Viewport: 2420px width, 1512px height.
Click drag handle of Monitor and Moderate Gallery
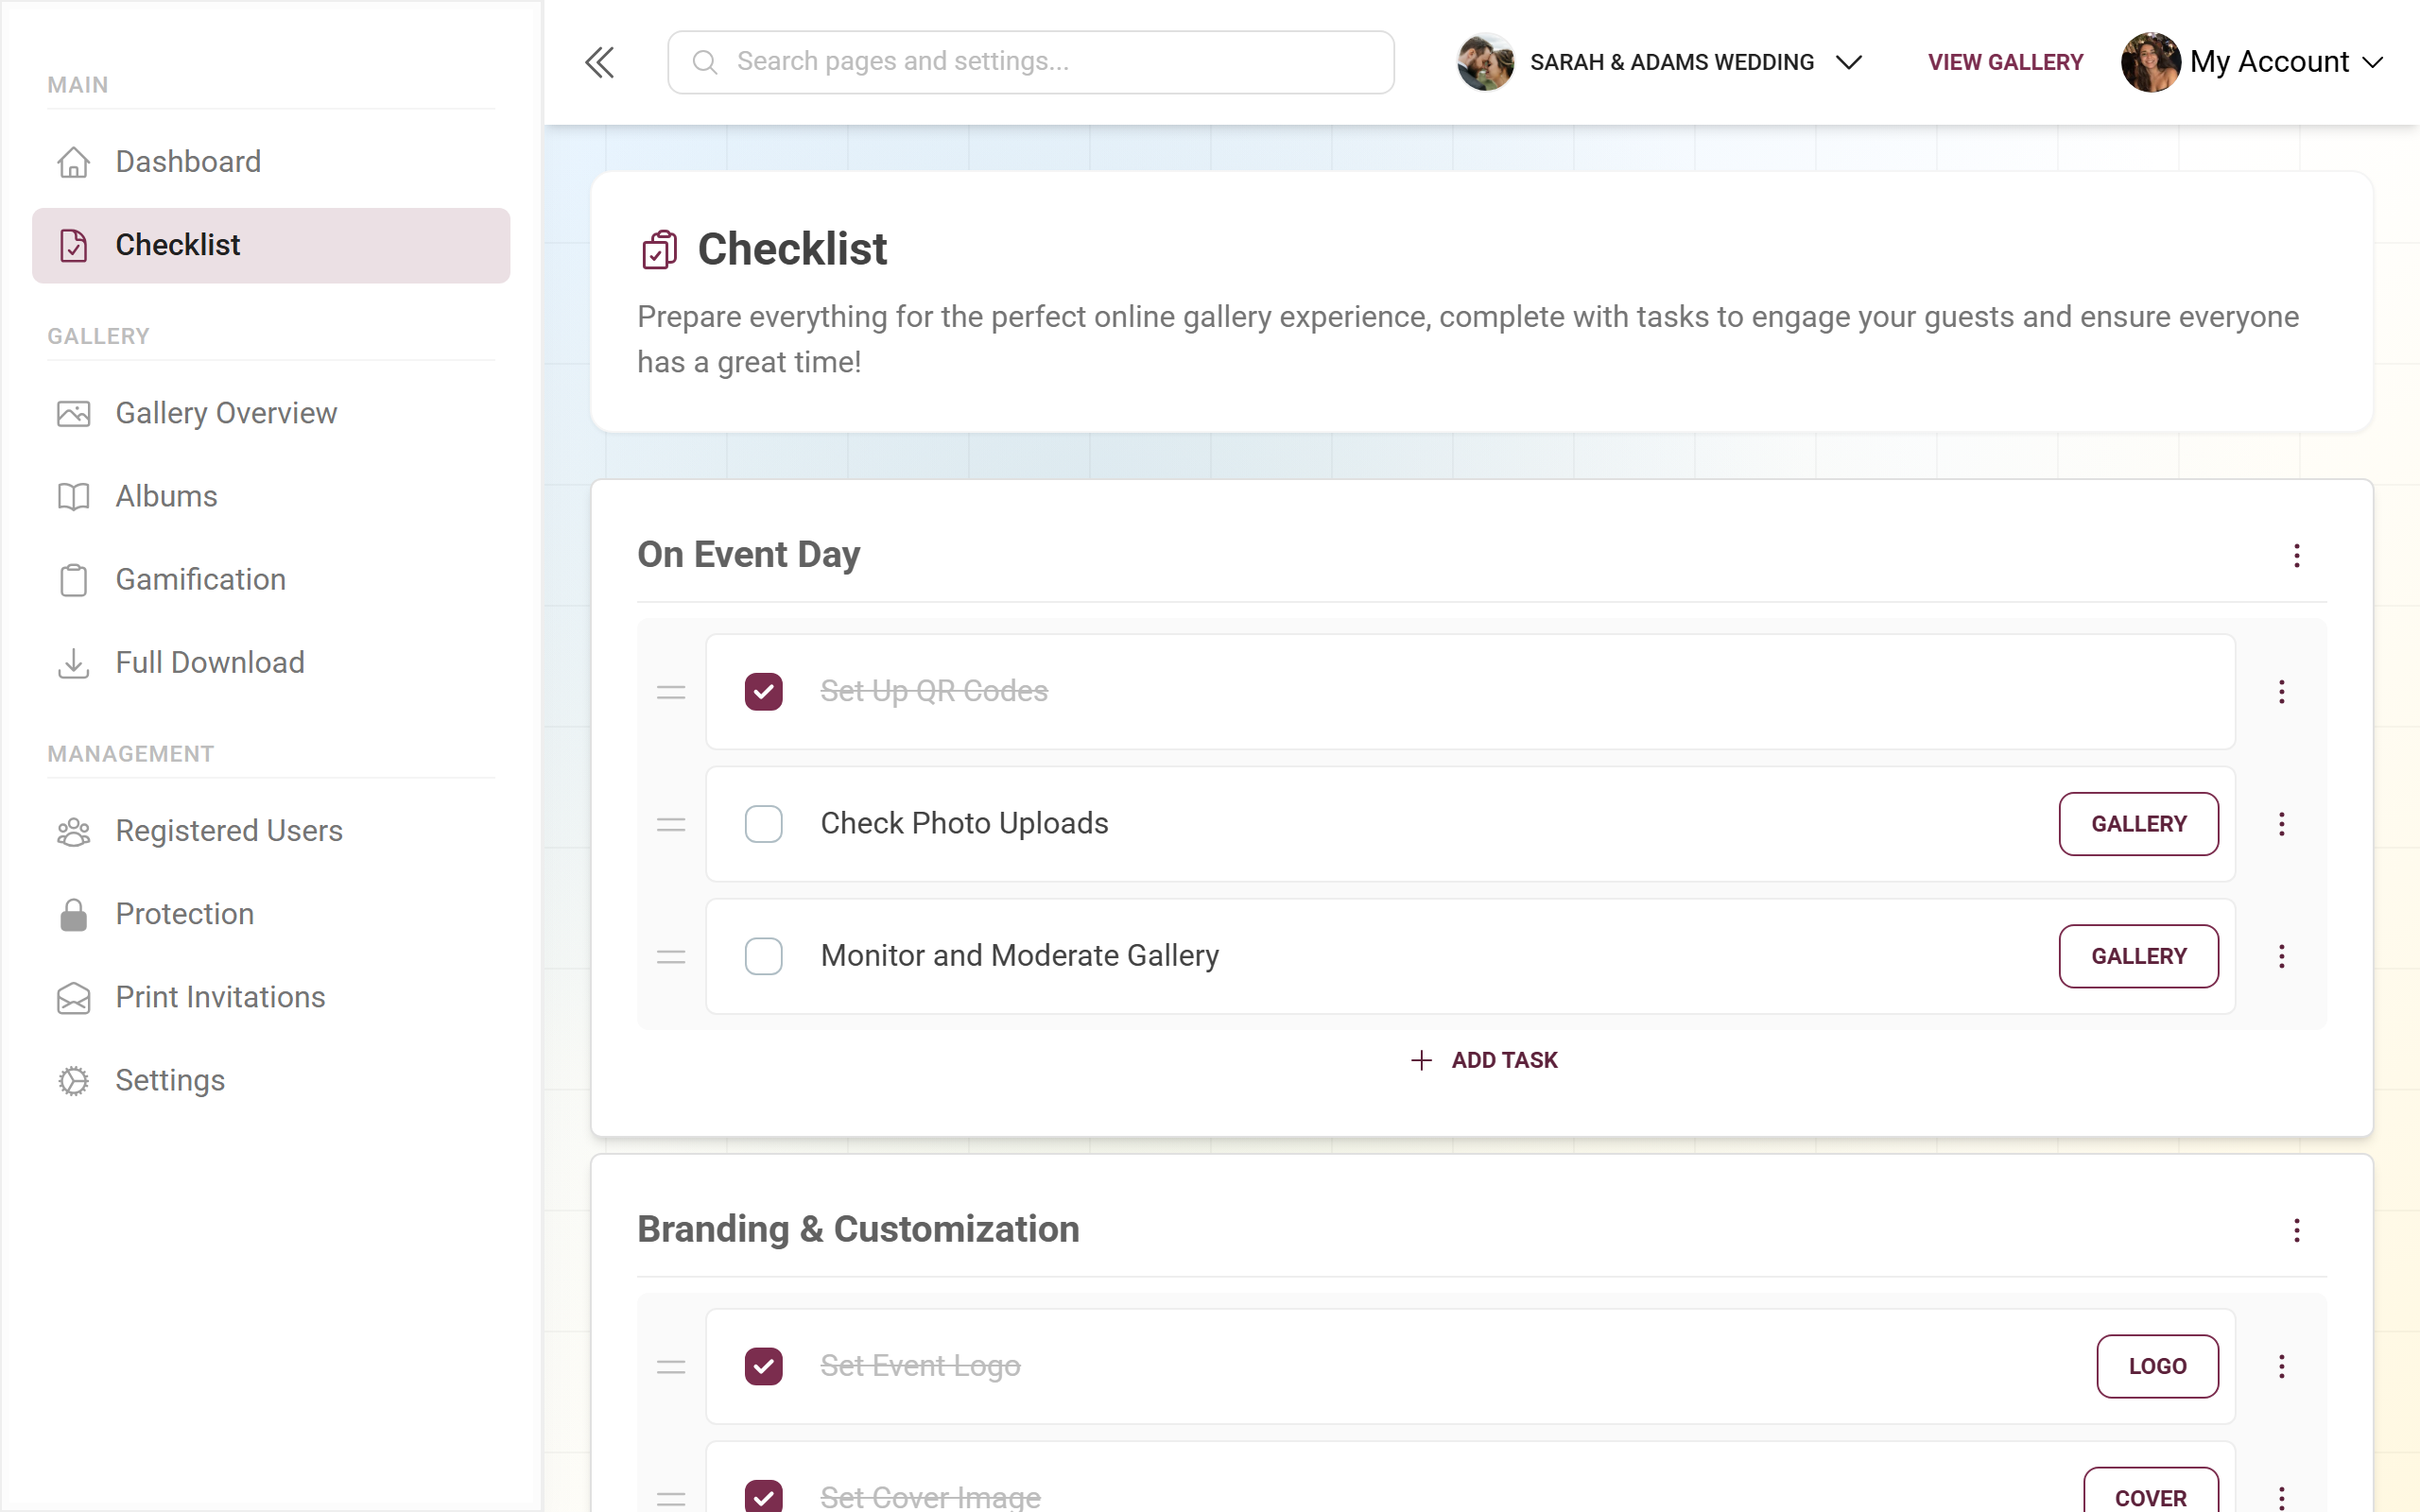pyautogui.click(x=671, y=957)
